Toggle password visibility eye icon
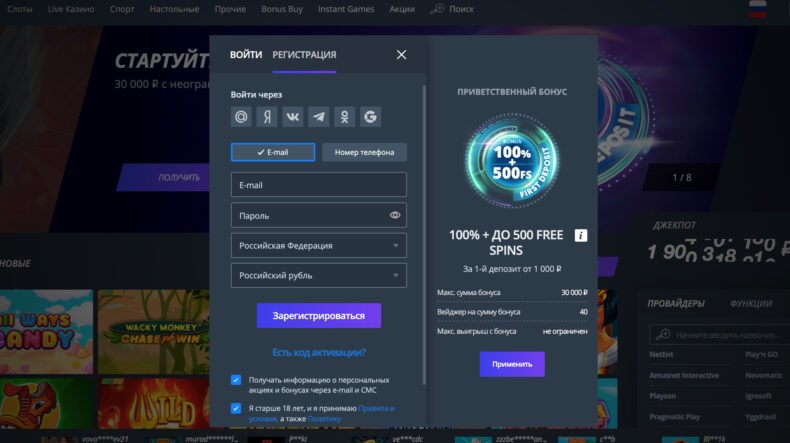This screenshot has height=443, width=790. pyautogui.click(x=395, y=215)
